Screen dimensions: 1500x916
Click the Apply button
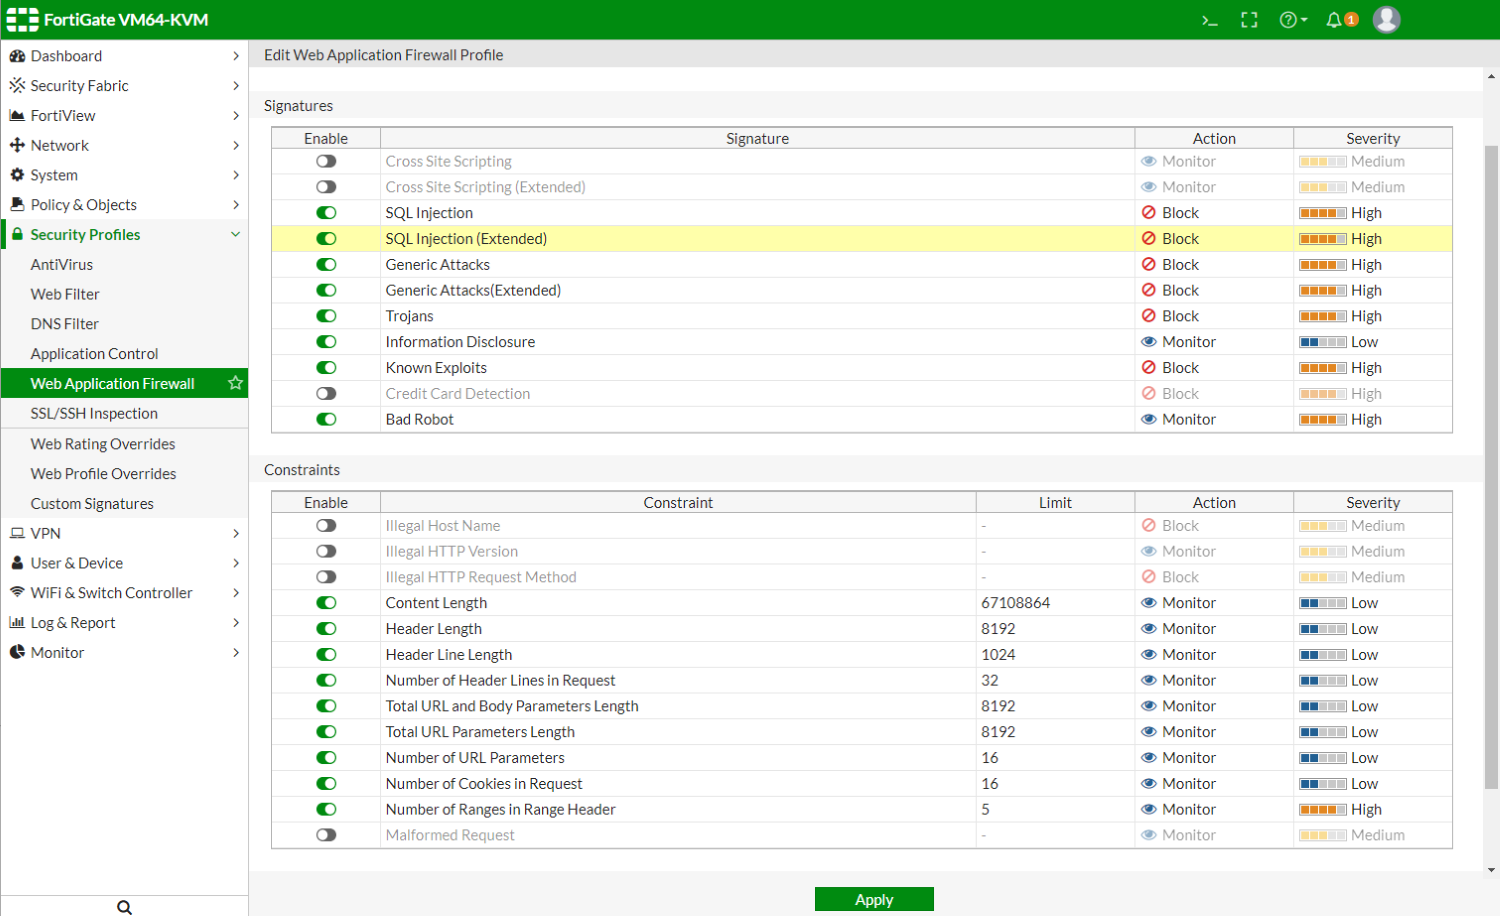tap(873, 899)
